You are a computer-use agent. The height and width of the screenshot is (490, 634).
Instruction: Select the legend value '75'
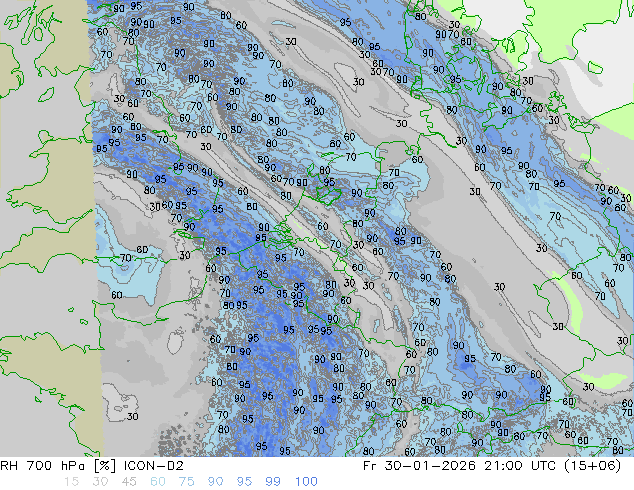click(x=186, y=482)
